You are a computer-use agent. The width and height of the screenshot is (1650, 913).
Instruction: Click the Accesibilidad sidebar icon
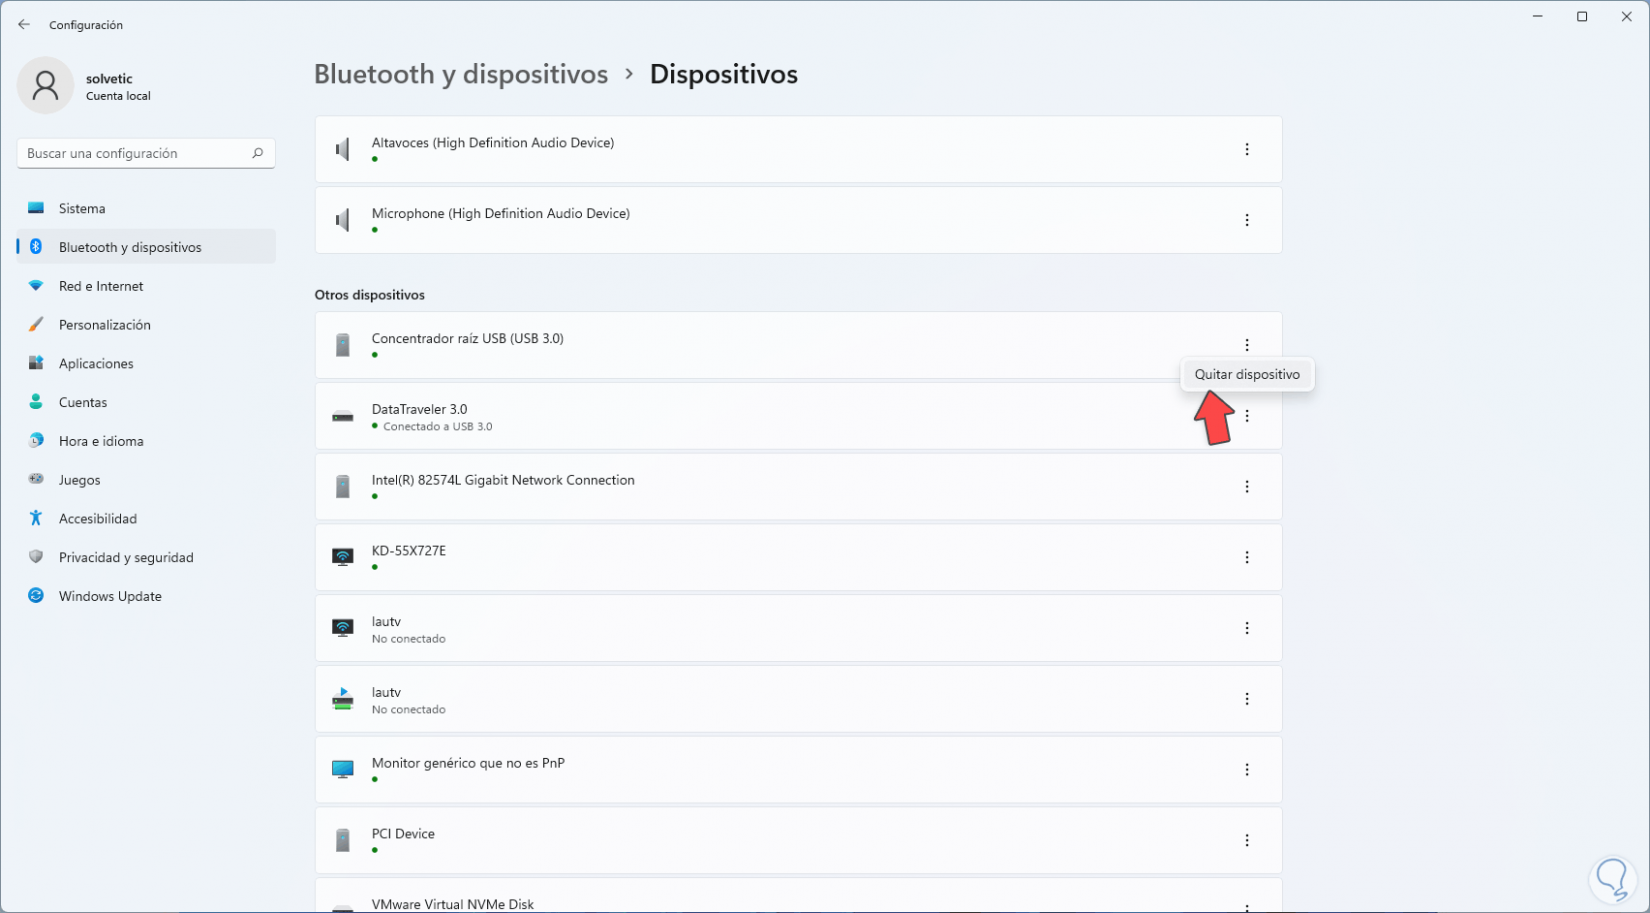(36, 518)
